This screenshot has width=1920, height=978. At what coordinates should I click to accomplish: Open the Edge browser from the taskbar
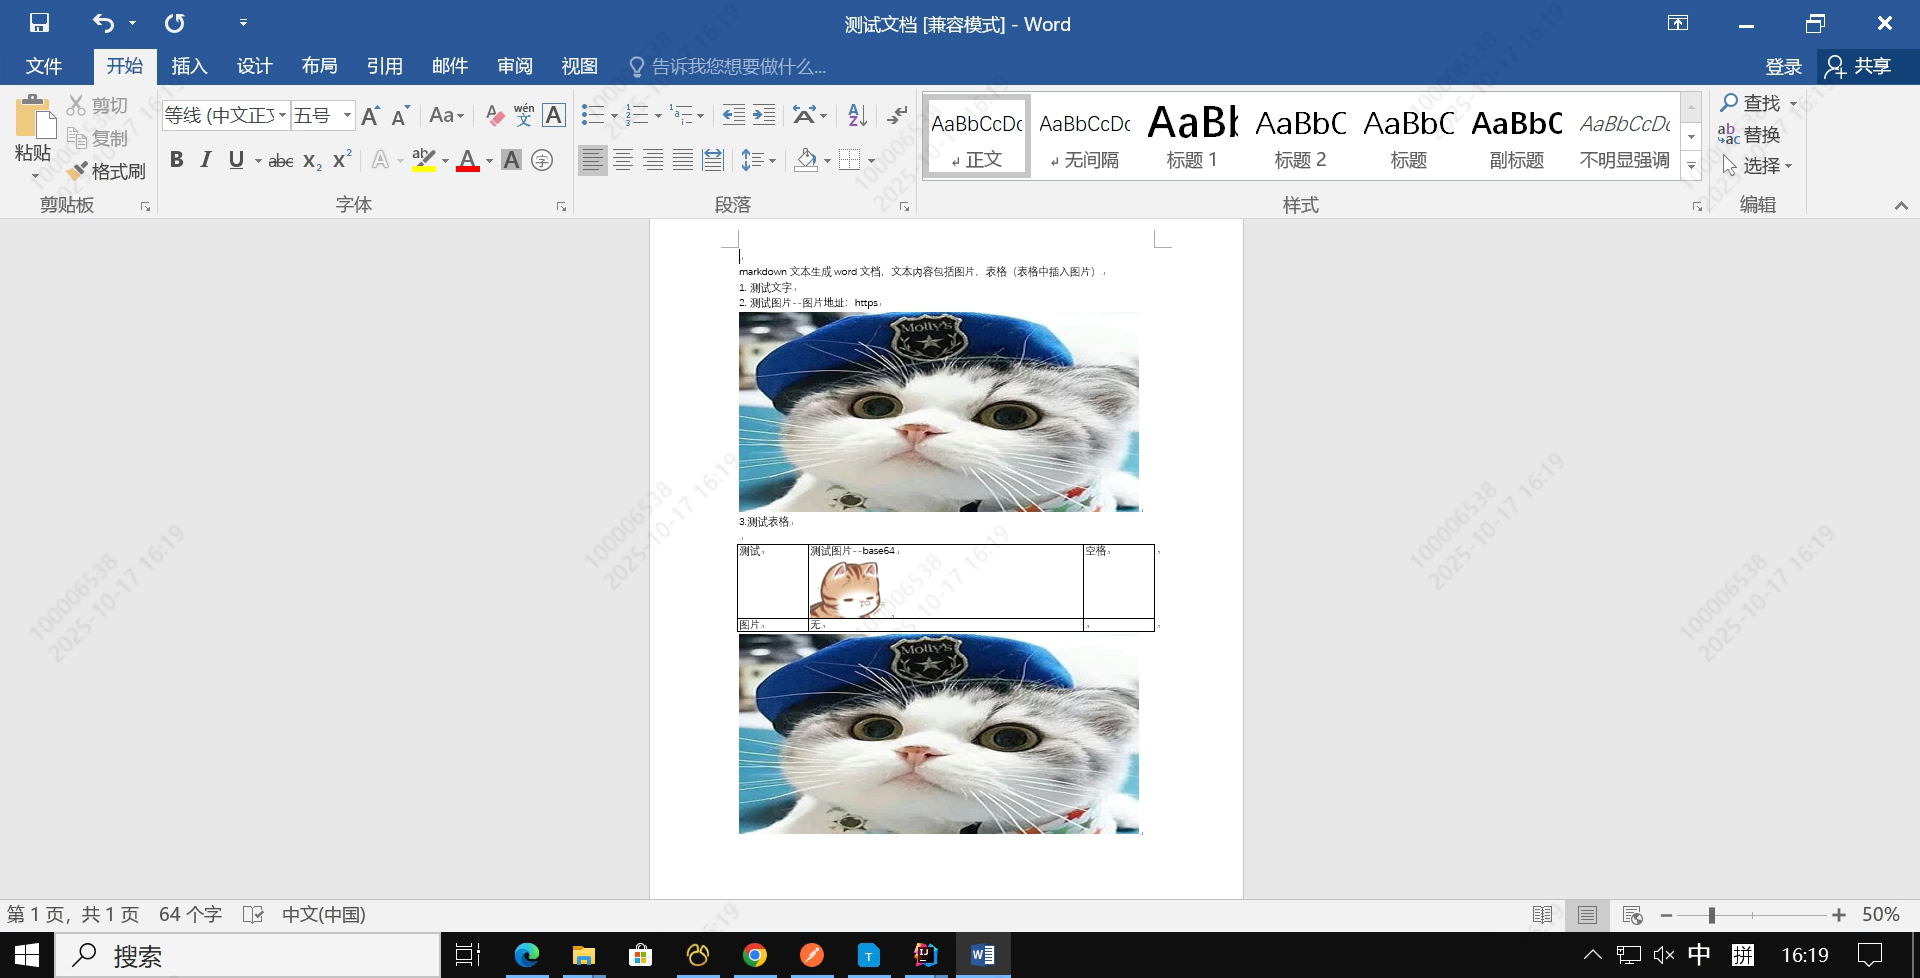[525, 954]
